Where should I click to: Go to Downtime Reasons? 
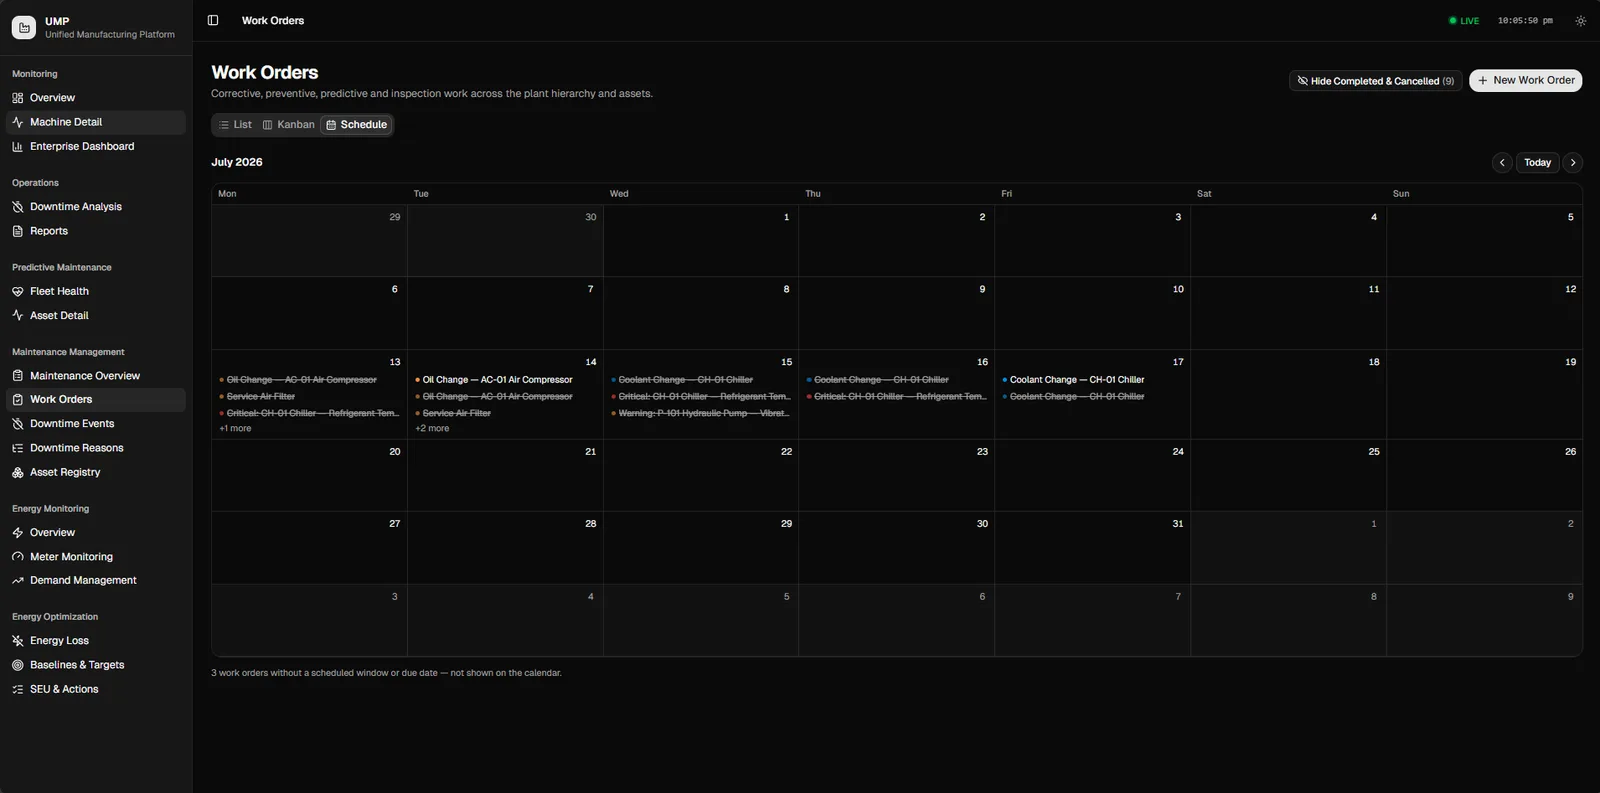(96, 448)
